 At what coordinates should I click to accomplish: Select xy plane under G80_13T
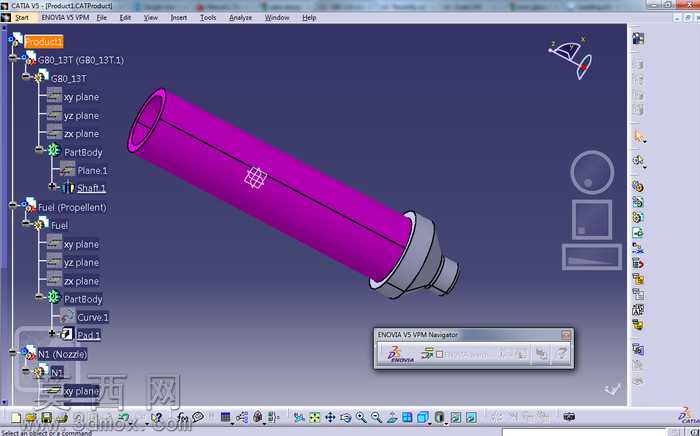click(x=81, y=97)
